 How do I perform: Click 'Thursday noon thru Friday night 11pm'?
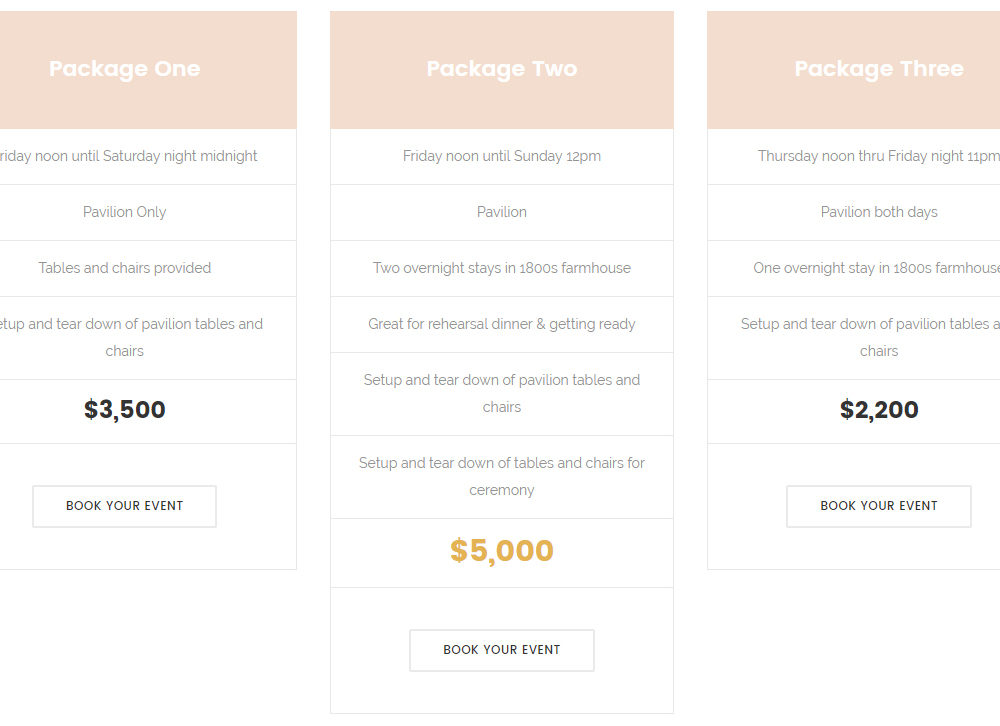point(879,156)
